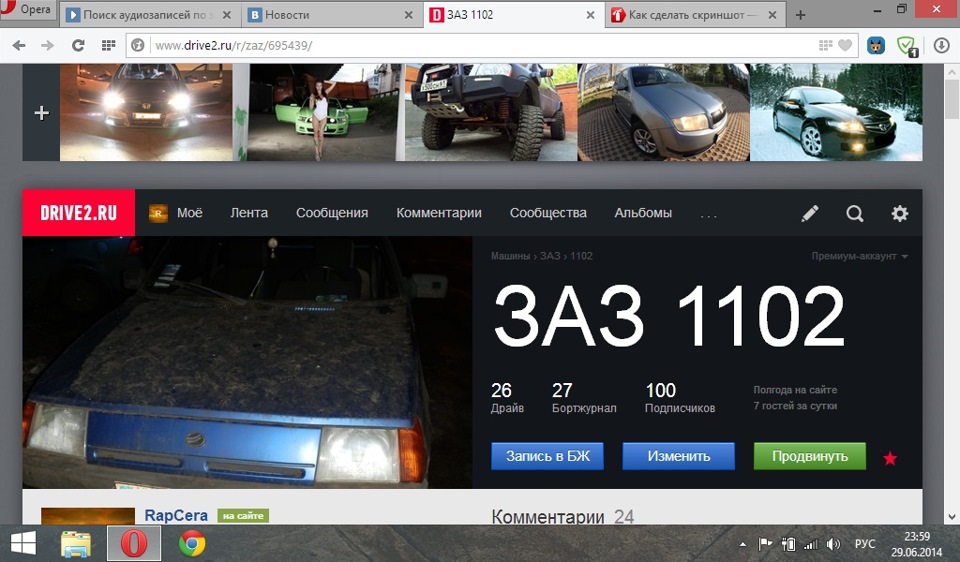This screenshot has width=960, height=562.
Task: Switch the РУС input language
Action: [864, 544]
